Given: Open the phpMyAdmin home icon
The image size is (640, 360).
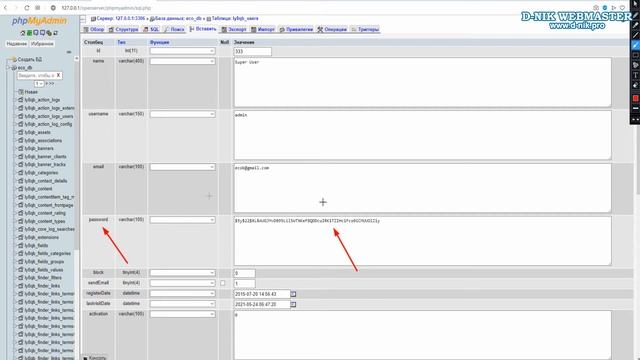Looking at the screenshot, I should tap(23, 33).
